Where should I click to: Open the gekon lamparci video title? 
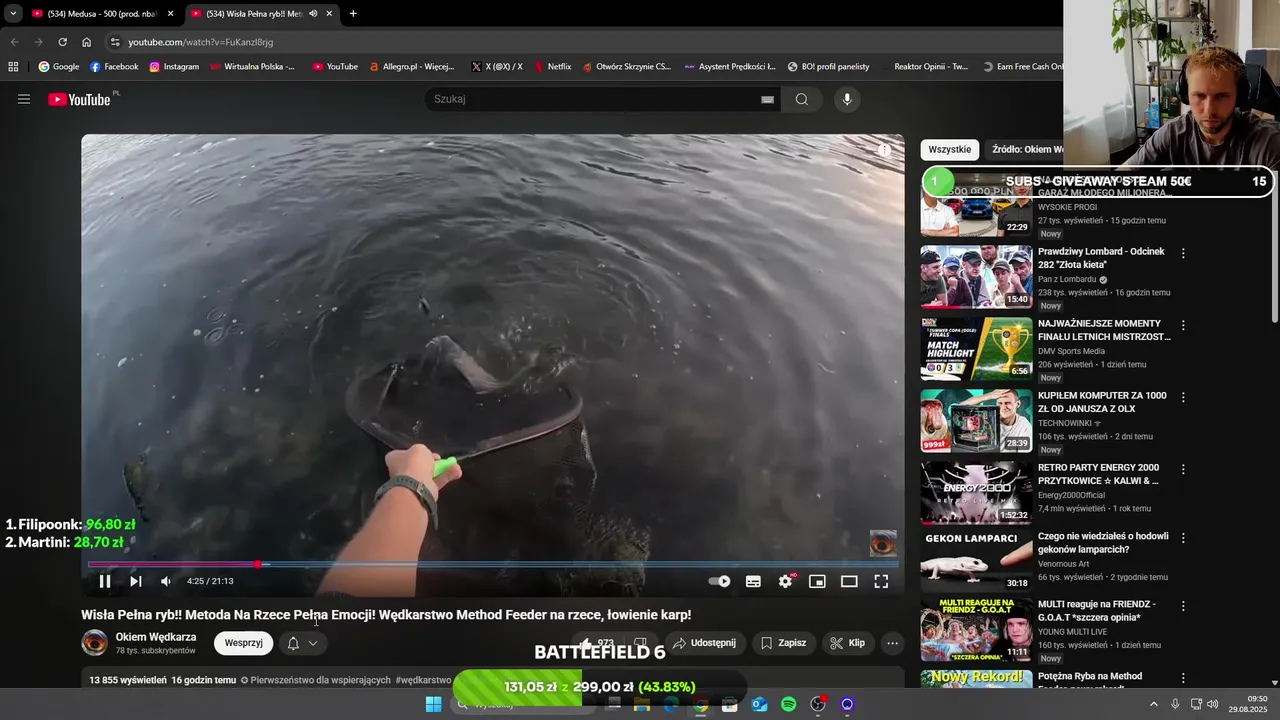[x=1103, y=543]
